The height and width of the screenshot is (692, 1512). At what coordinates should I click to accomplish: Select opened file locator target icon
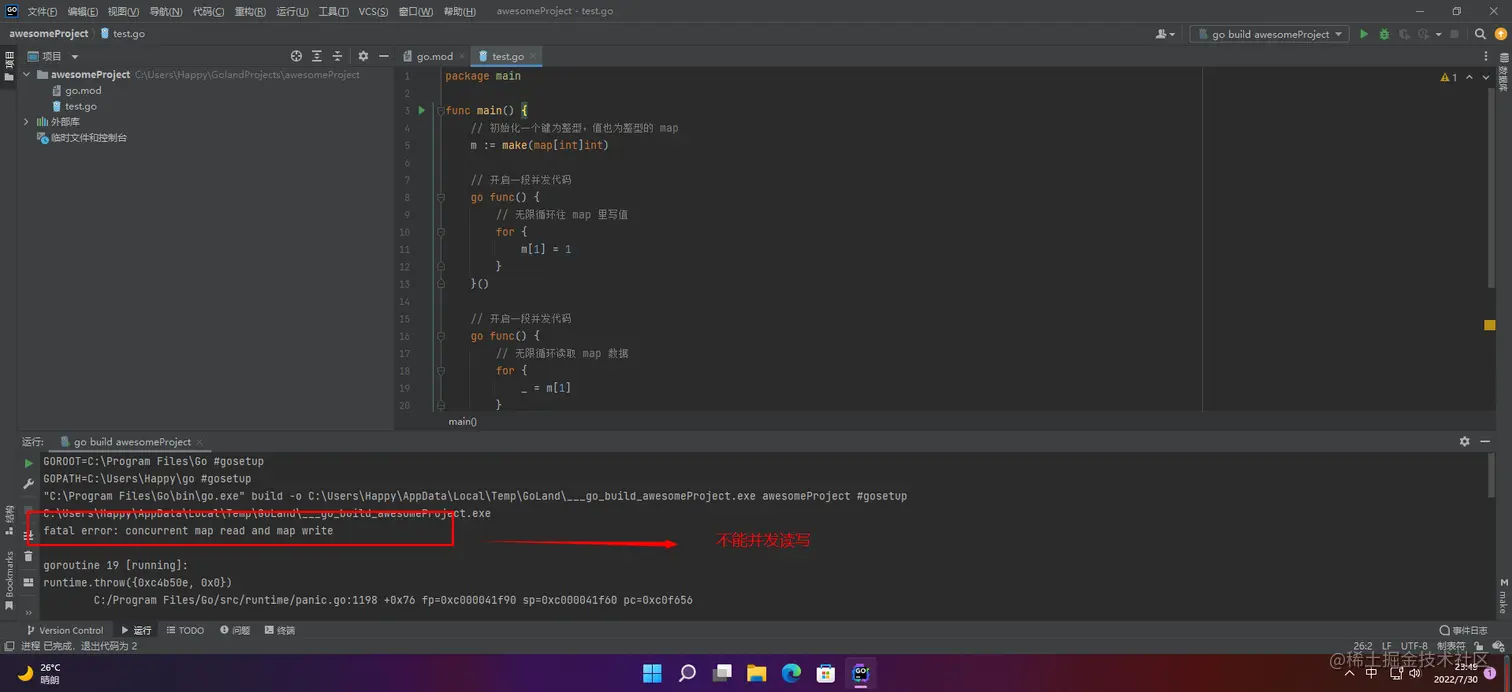(x=296, y=56)
